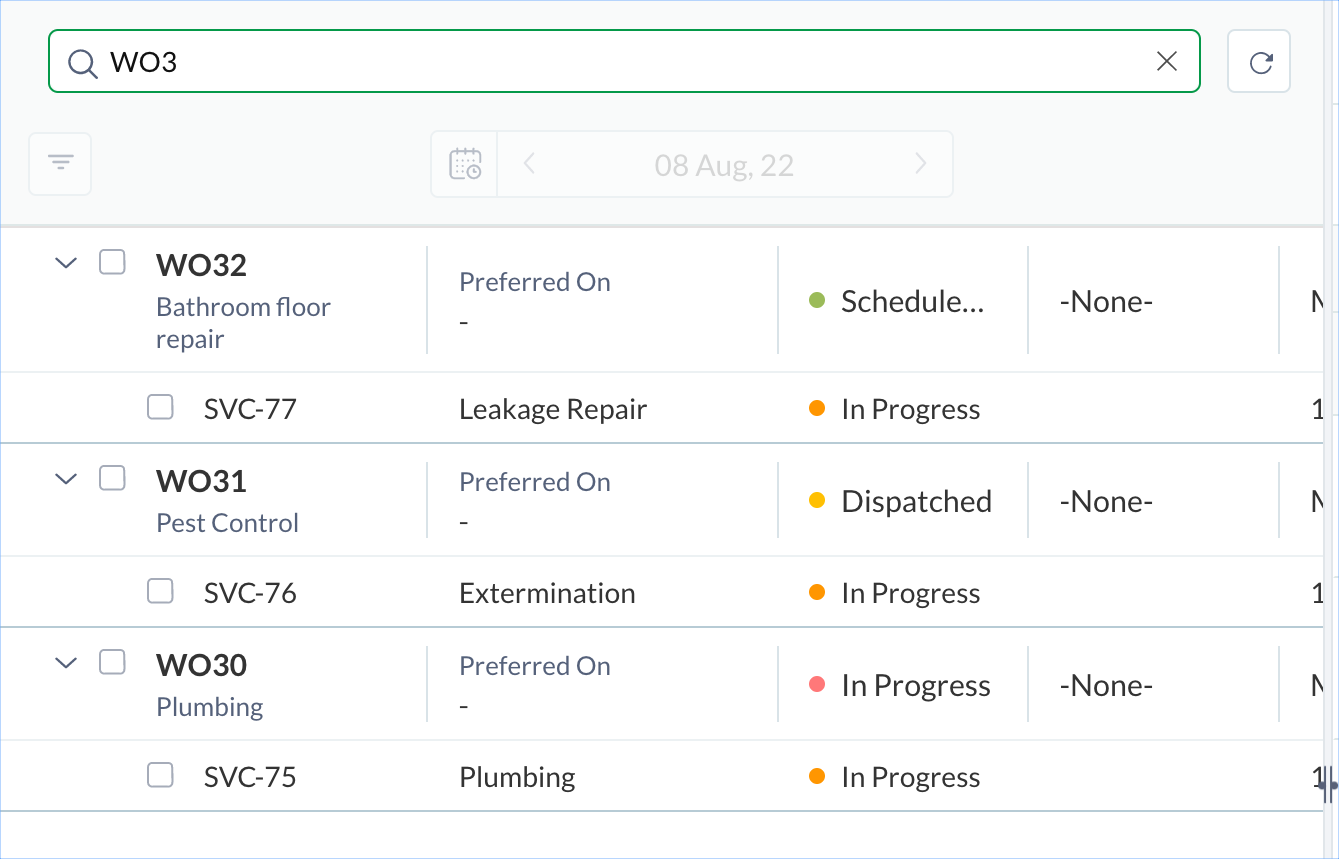The image size is (1339, 859).
Task: Open the filter options icon
Action: [x=61, y=163]
